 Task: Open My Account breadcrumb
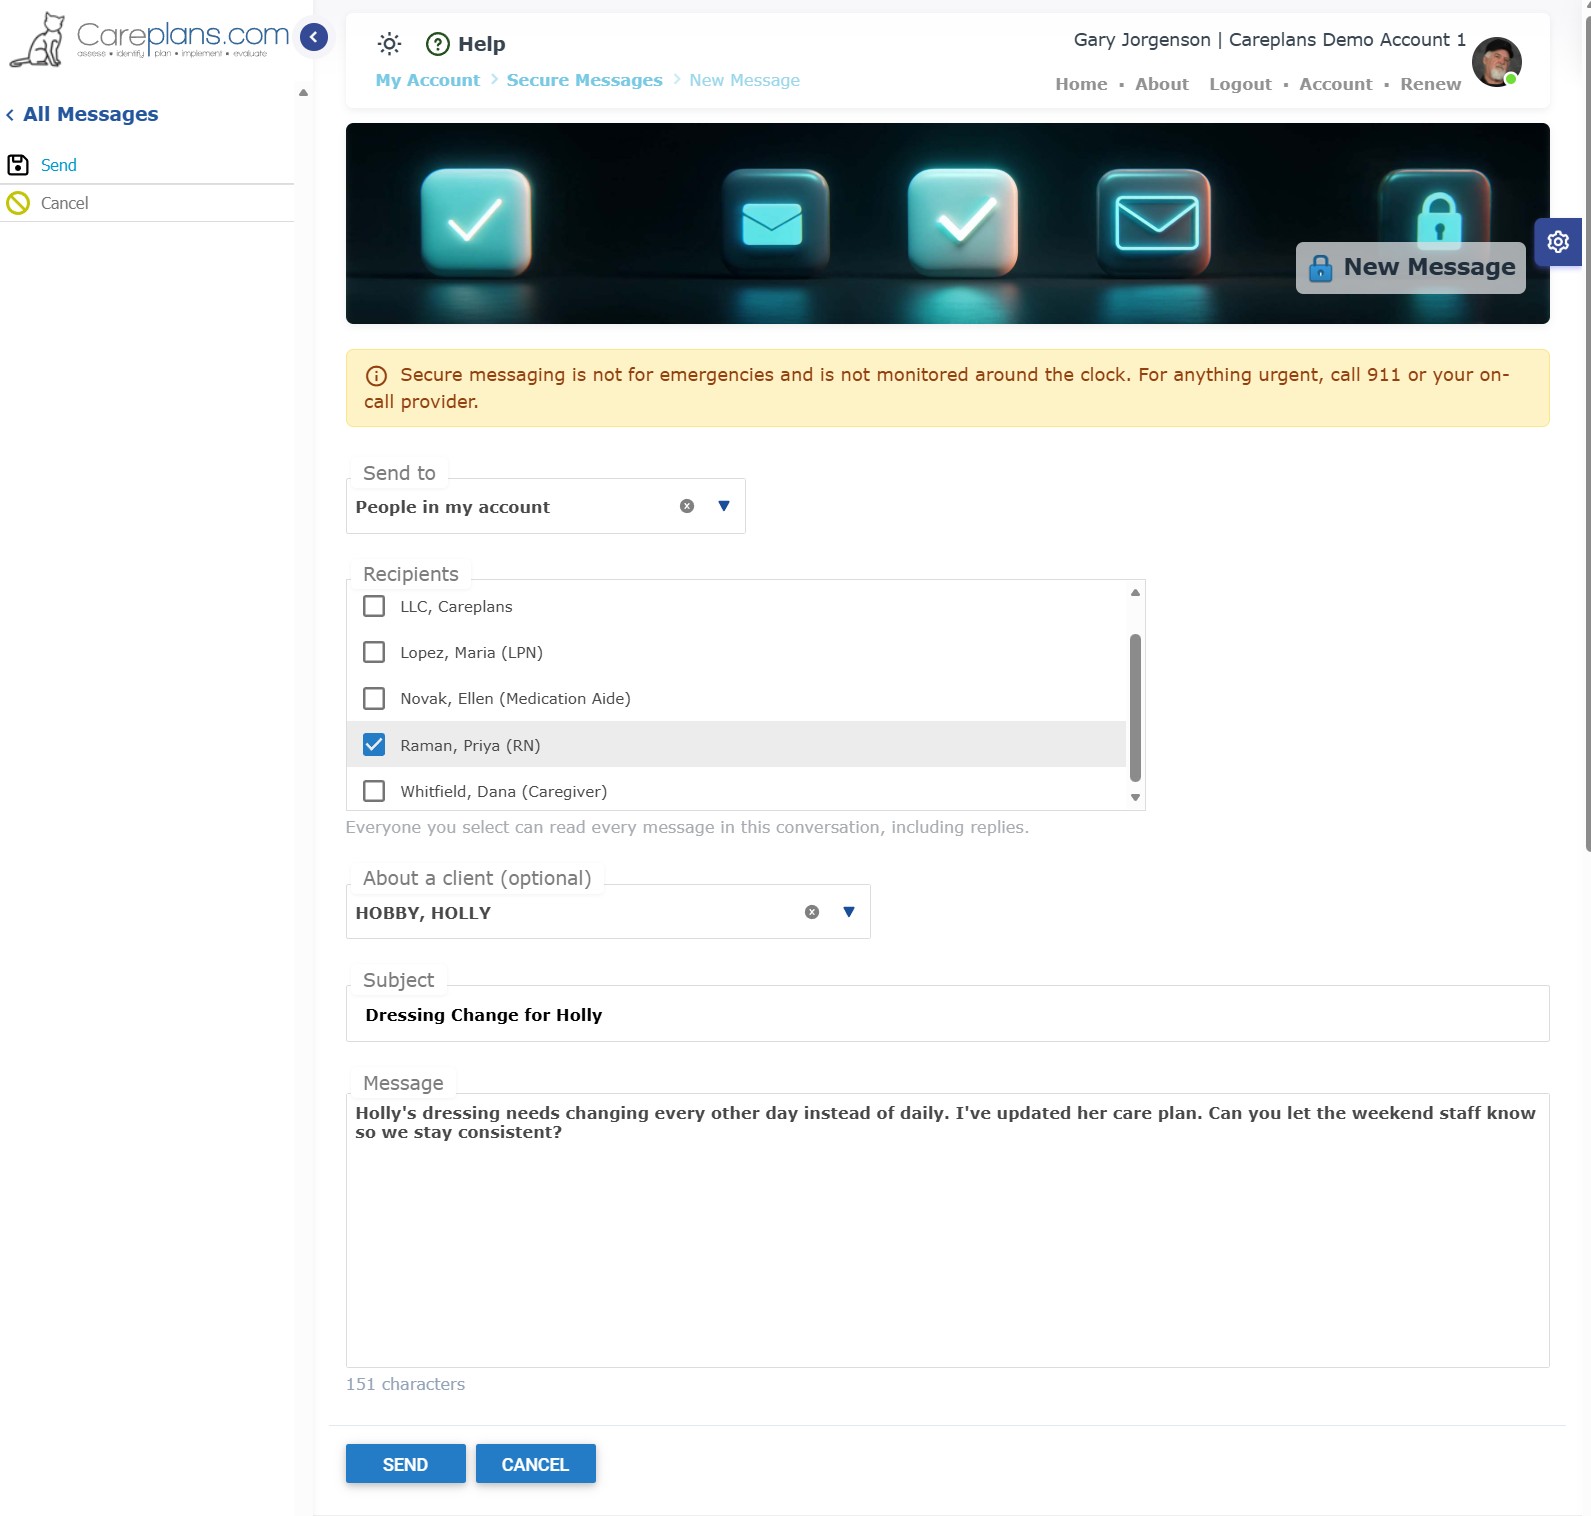(x=427, y=80)
